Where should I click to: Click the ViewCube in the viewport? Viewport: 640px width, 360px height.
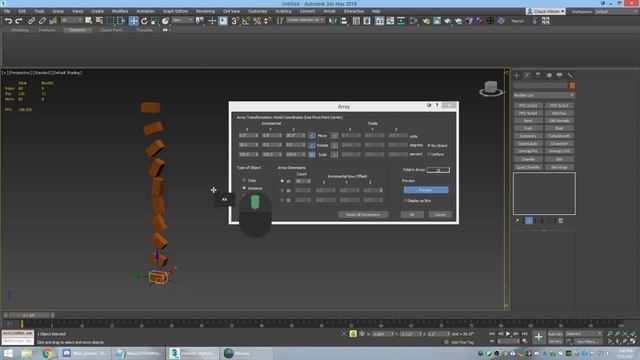[491, 88]
